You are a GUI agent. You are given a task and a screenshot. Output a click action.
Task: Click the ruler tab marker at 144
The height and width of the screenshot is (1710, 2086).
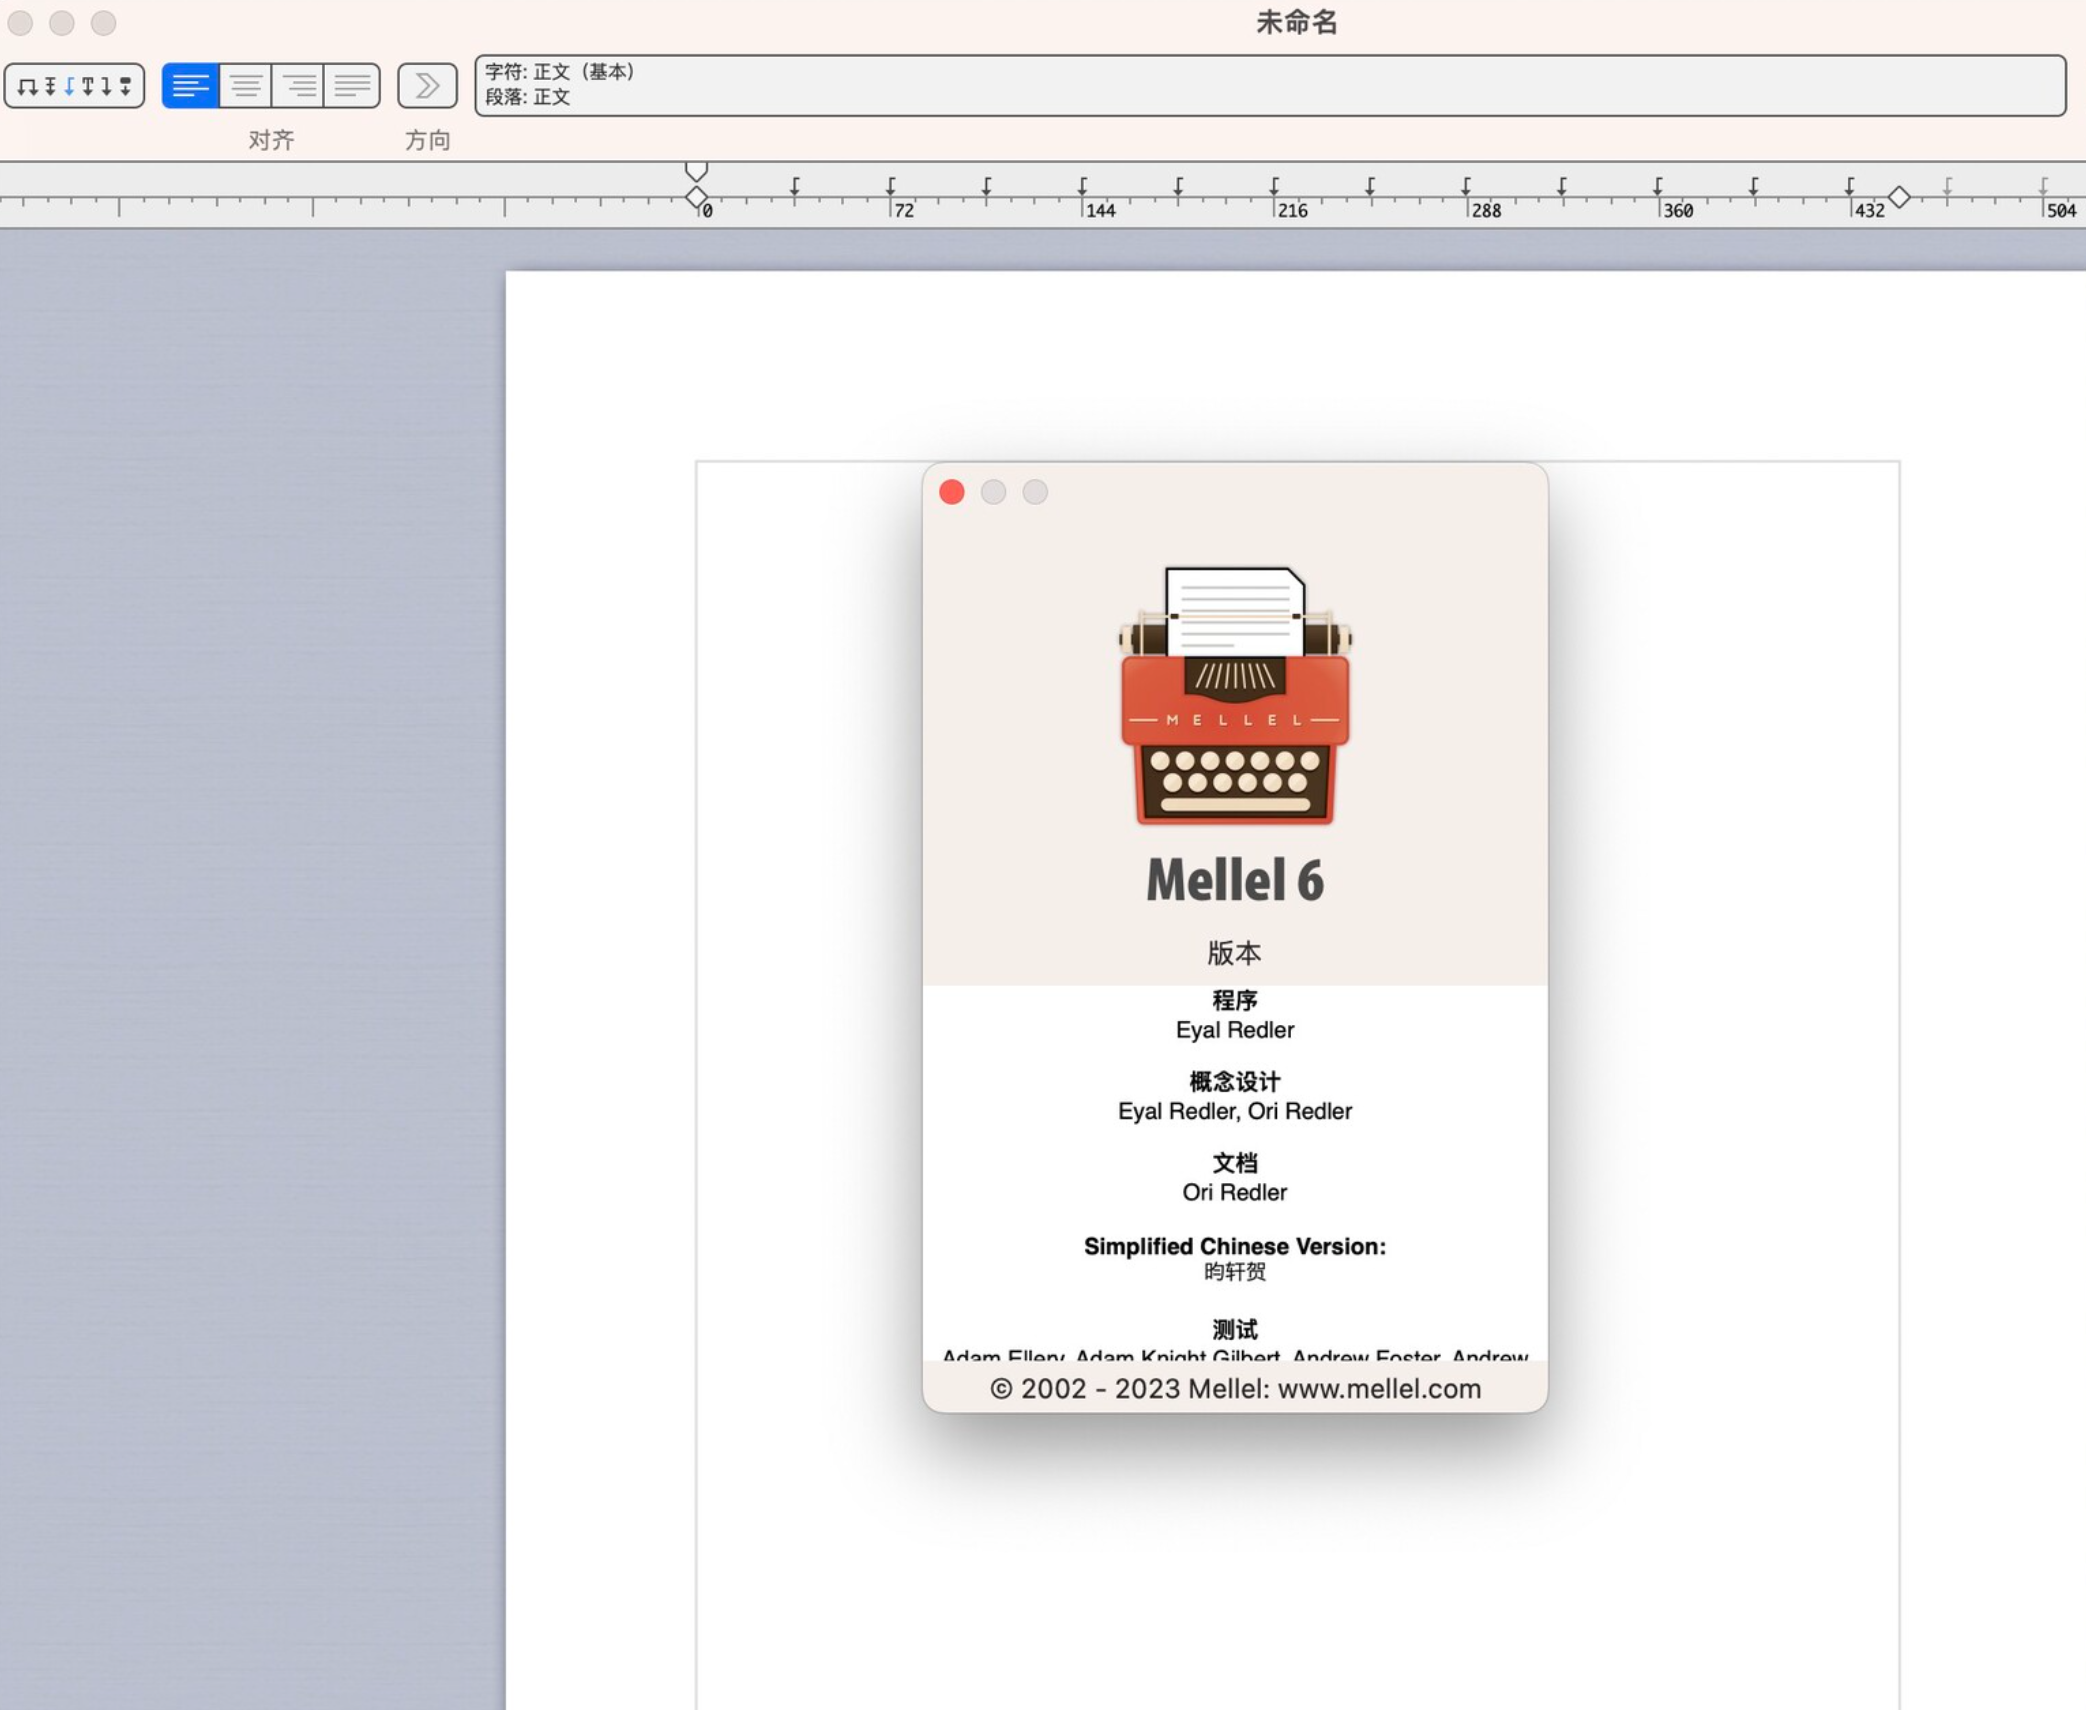click(x=1082, y=186)
